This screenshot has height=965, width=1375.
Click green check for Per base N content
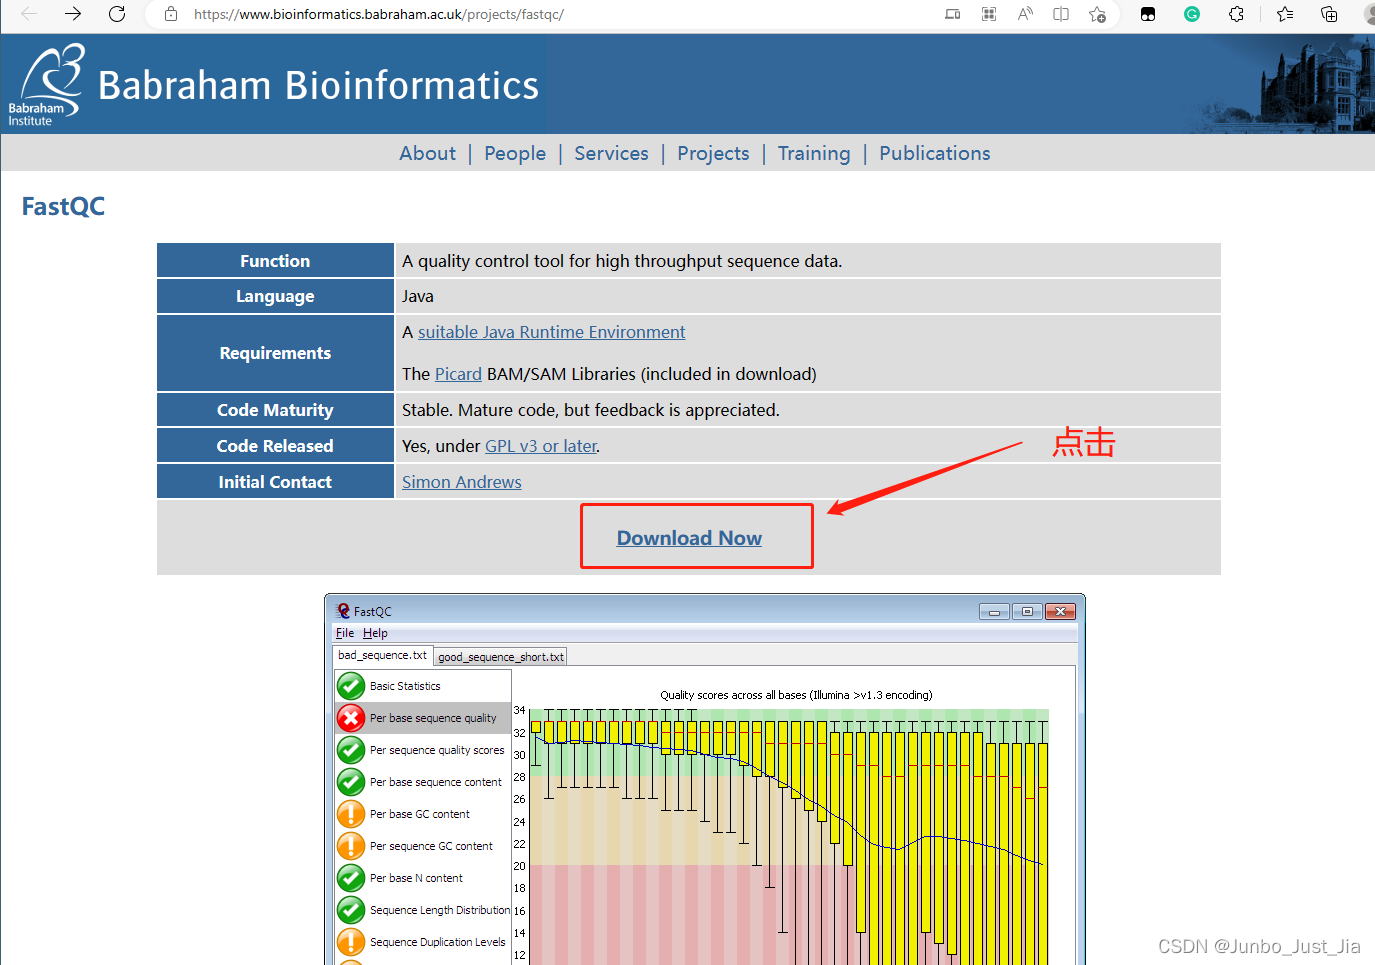coord(350,878)
